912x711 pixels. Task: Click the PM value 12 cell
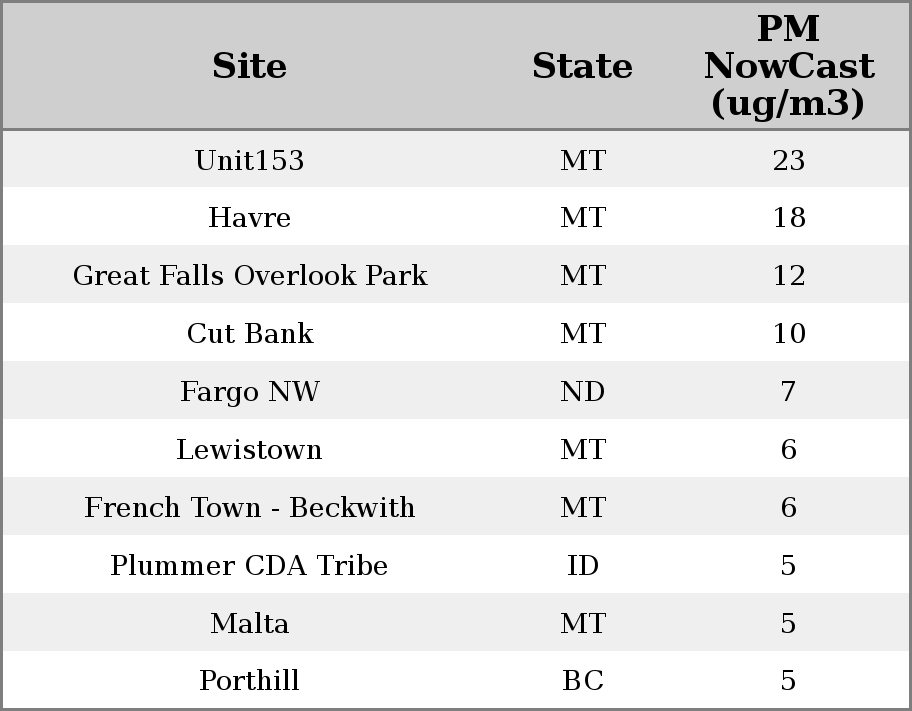(788, 276)
